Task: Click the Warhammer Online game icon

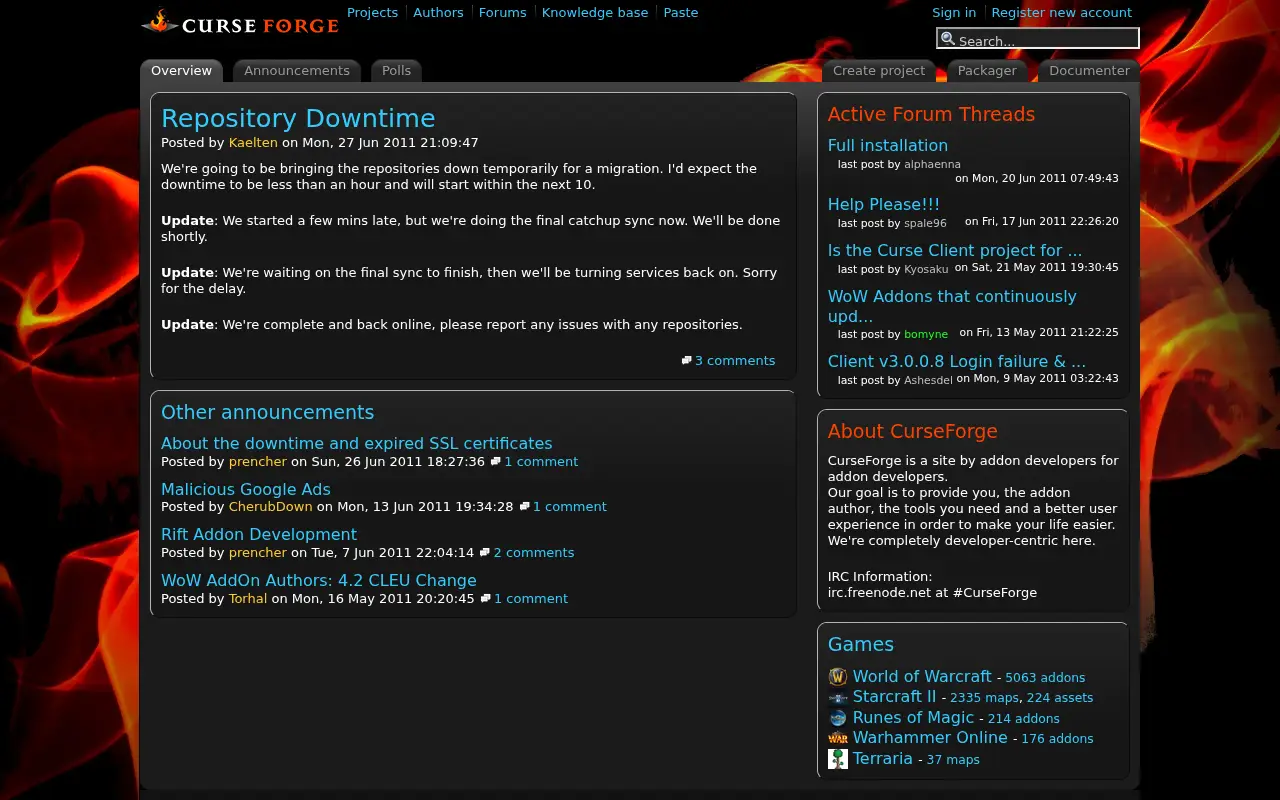Action: [838, 738]
